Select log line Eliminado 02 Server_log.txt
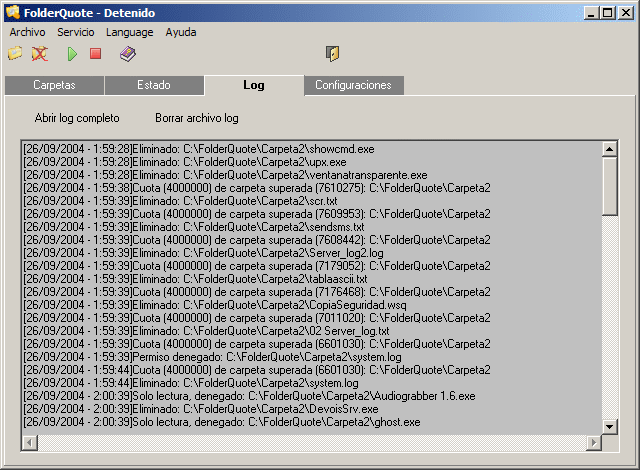Image resolution: width=640 pixels, height=470 pixels. point(206,331)
